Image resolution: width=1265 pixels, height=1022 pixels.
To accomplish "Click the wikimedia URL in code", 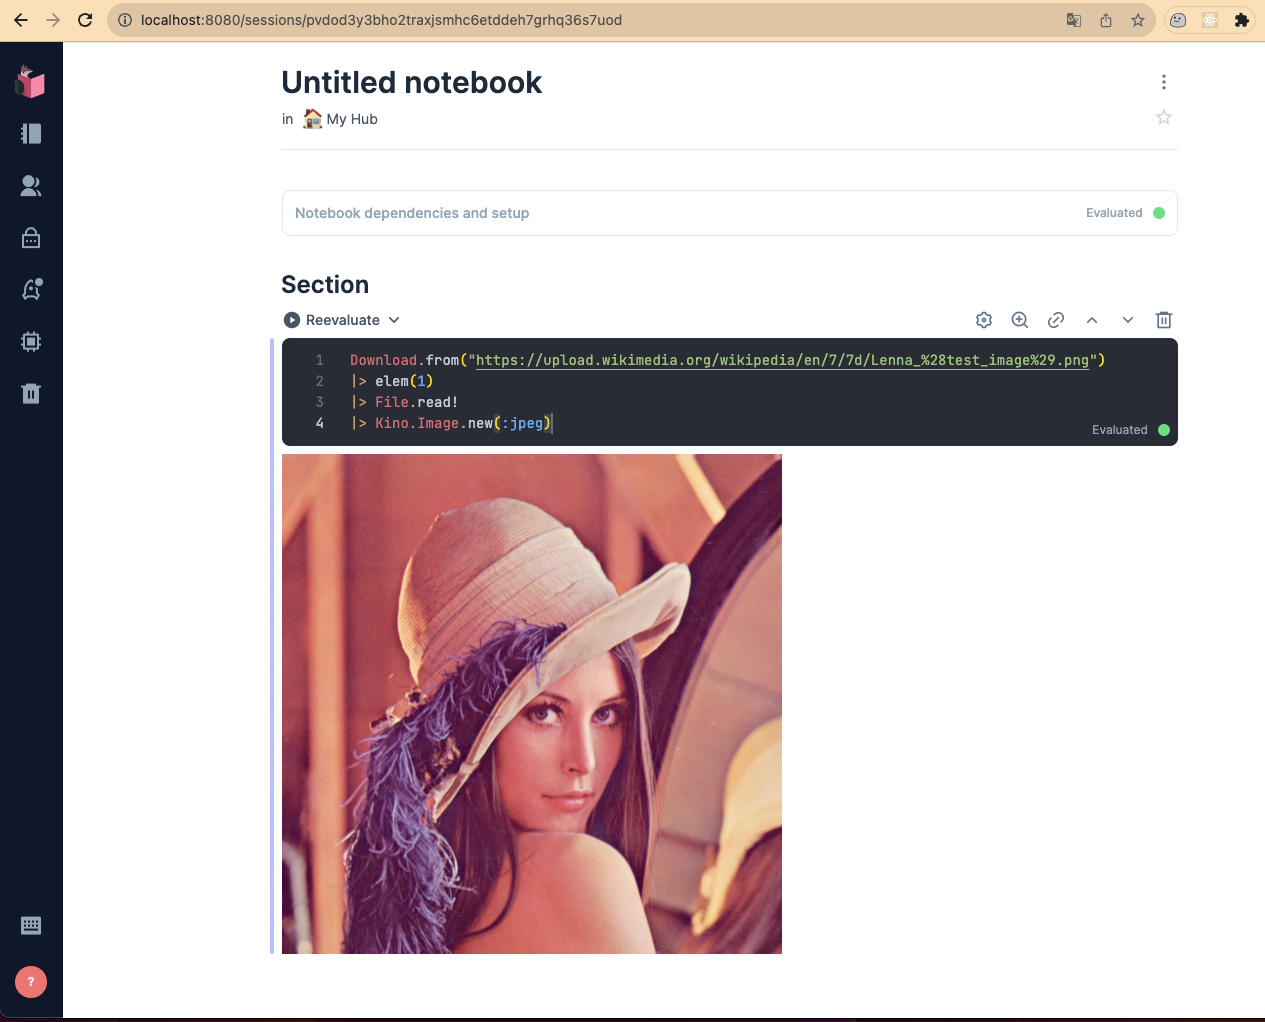I will point(782,360).
